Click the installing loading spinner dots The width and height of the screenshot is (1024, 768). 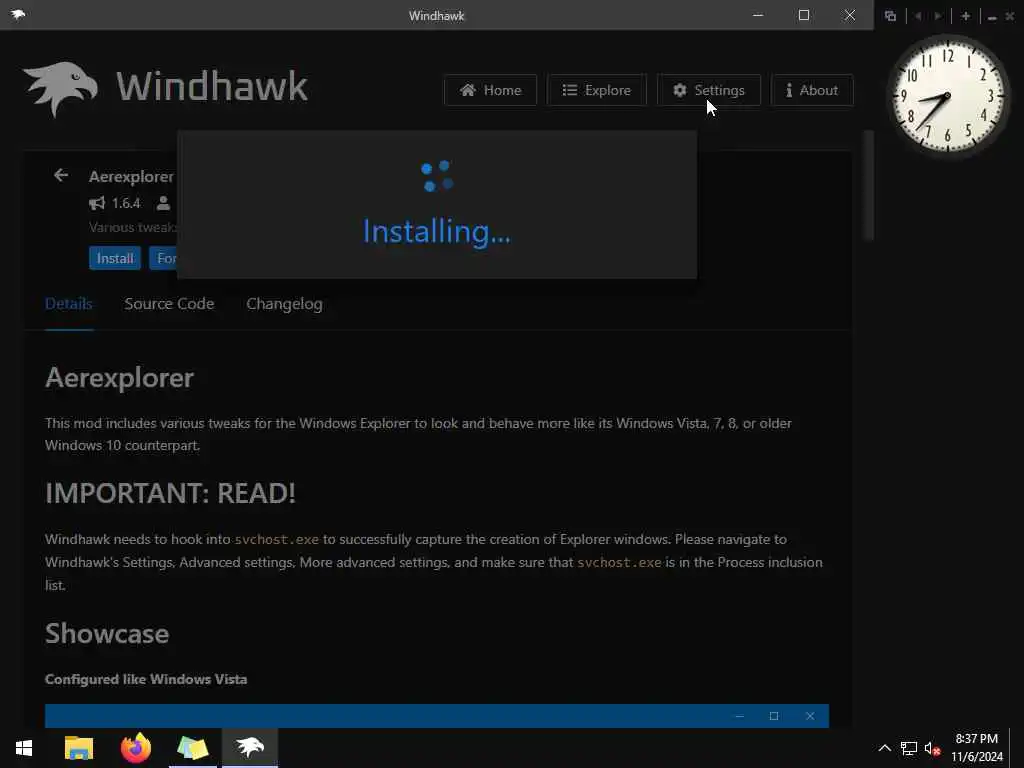click(437, 176)
